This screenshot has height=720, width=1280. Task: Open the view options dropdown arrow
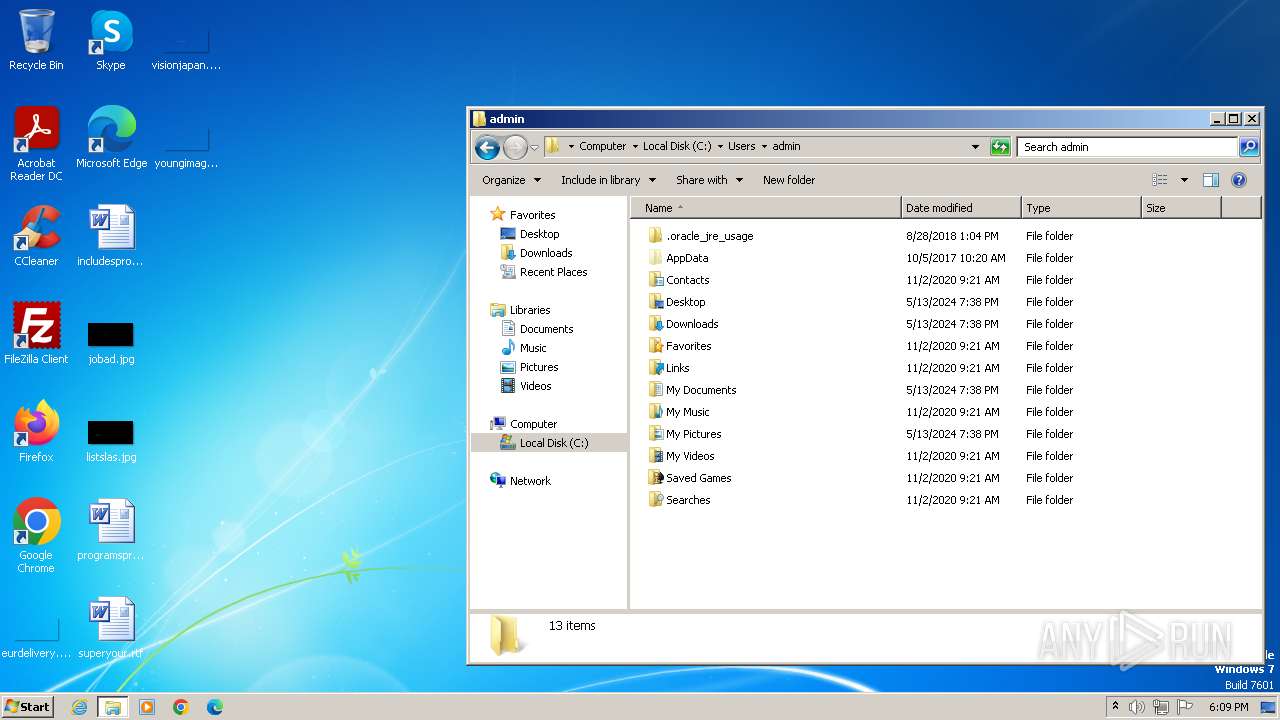click(x=1184, y=180)
